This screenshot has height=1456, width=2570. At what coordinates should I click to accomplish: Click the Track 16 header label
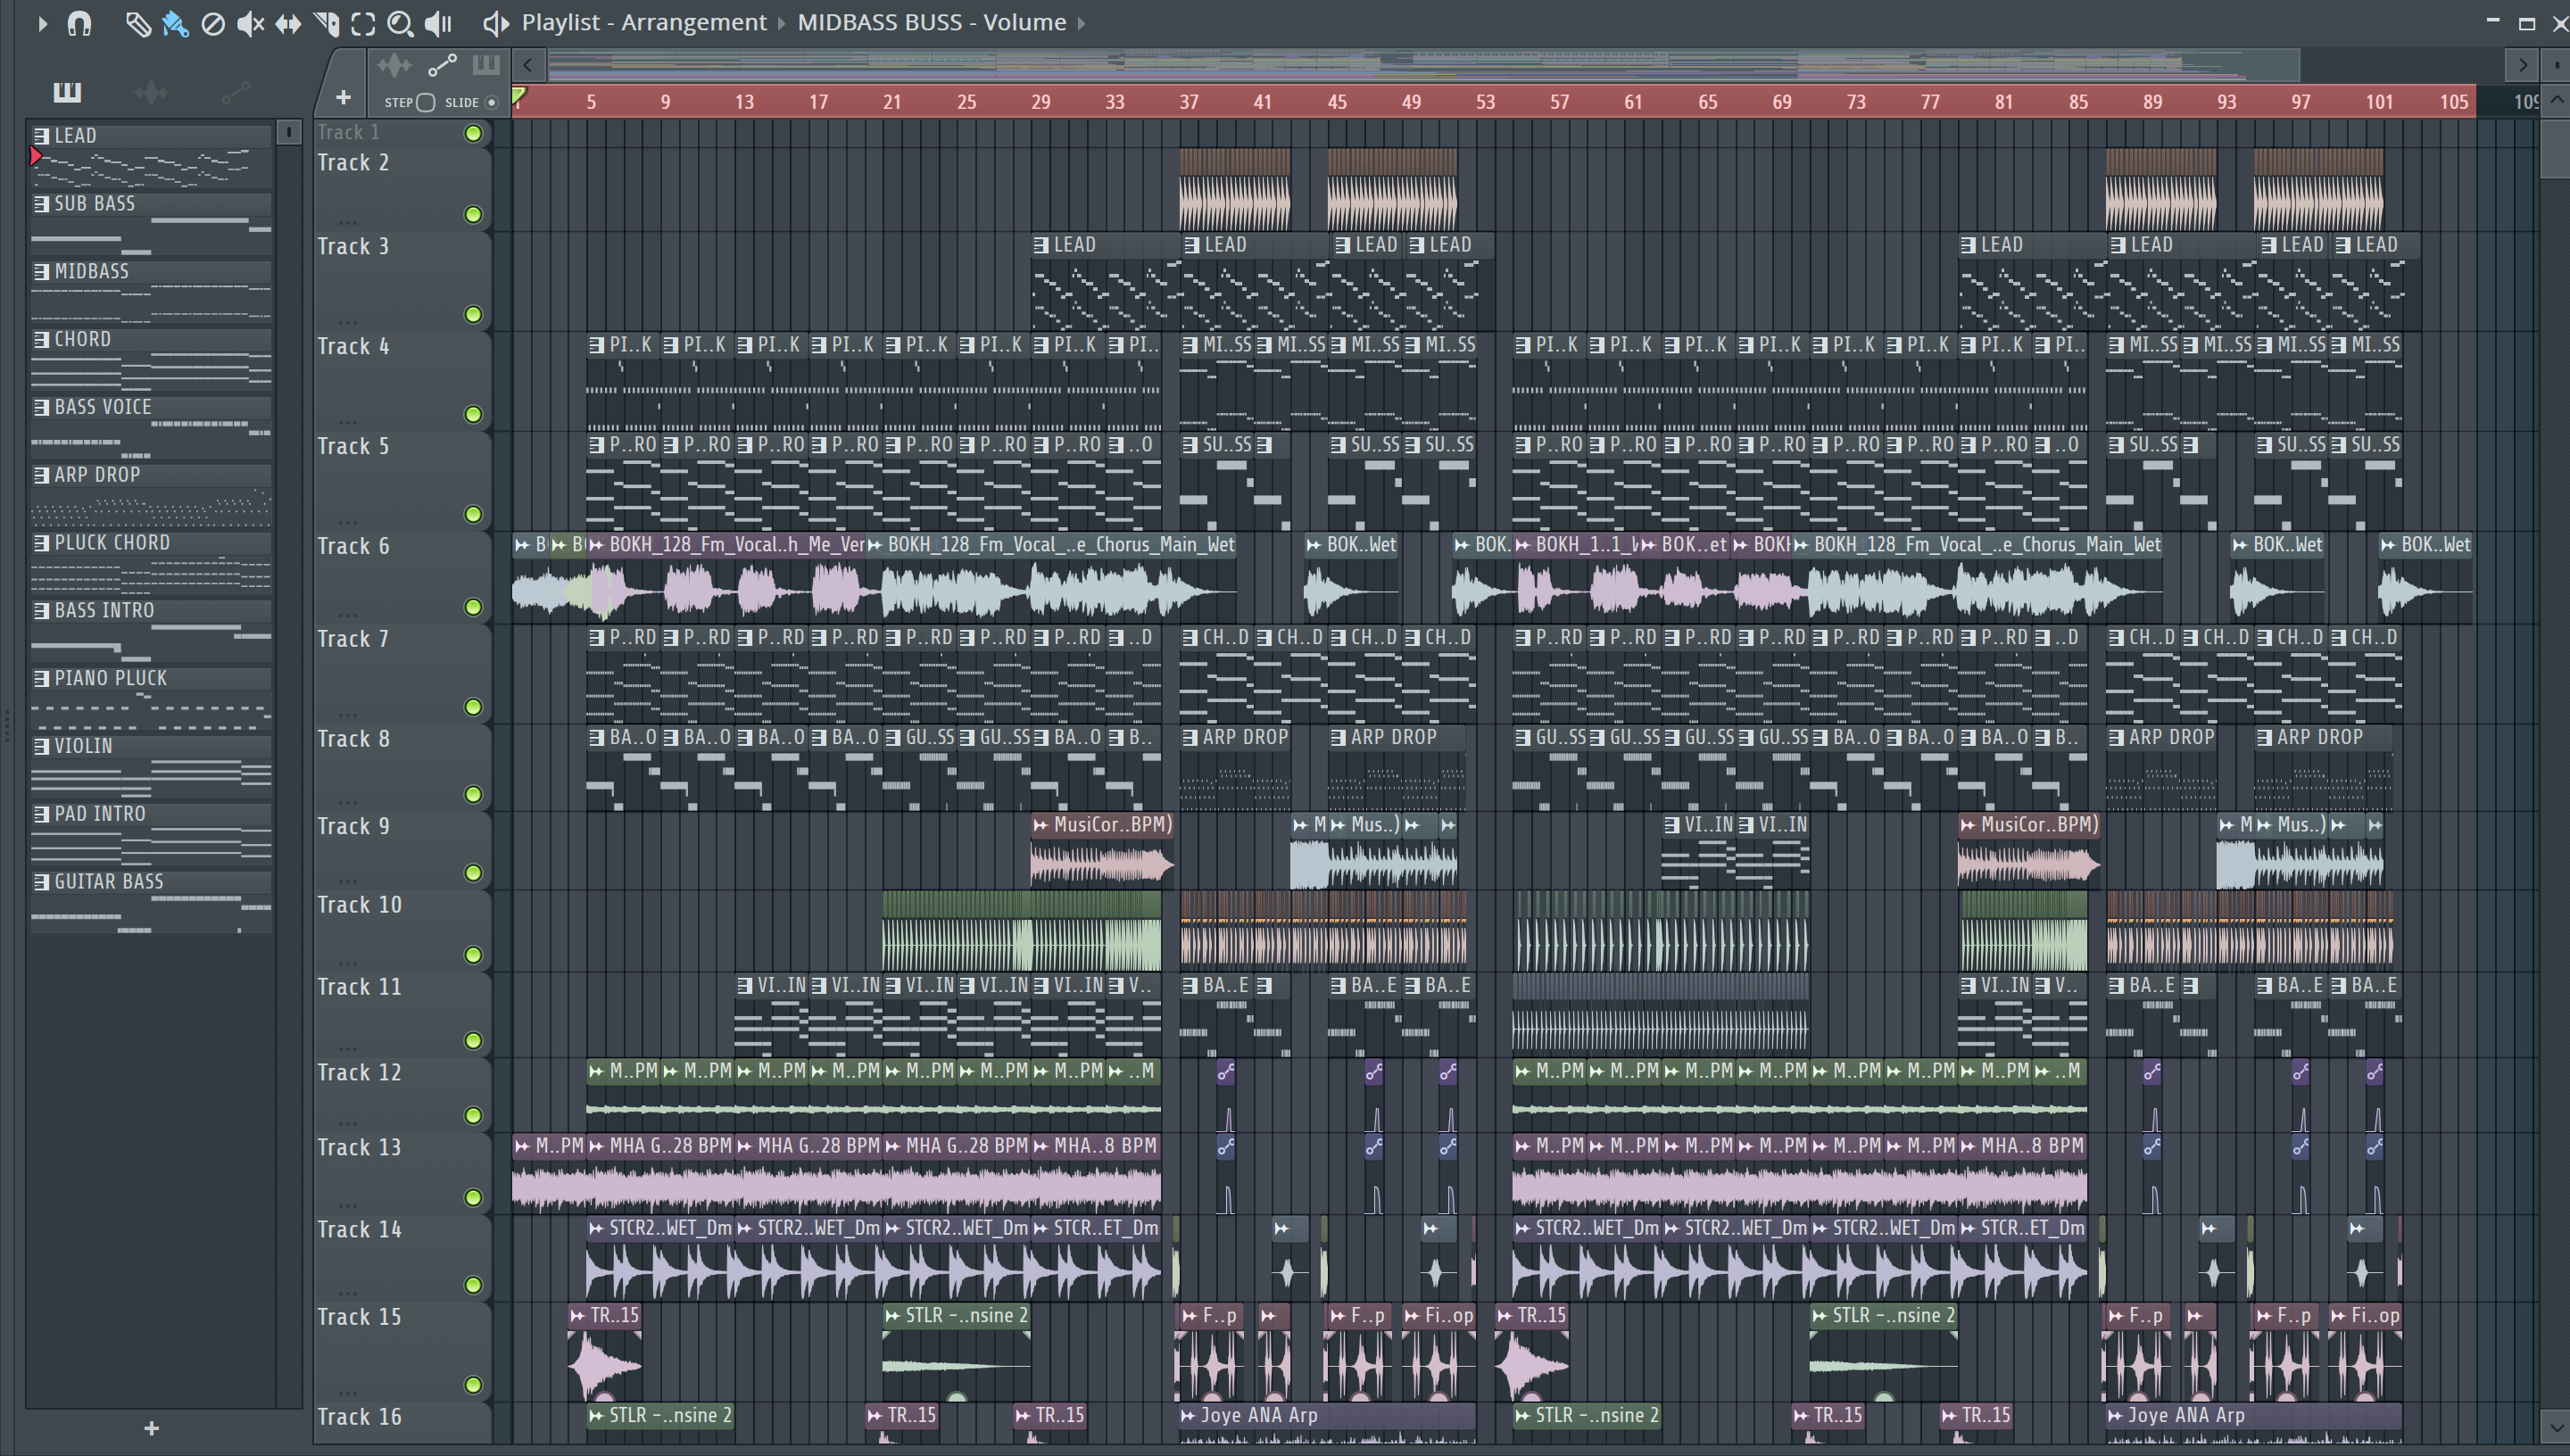(x=359, y=1417)
